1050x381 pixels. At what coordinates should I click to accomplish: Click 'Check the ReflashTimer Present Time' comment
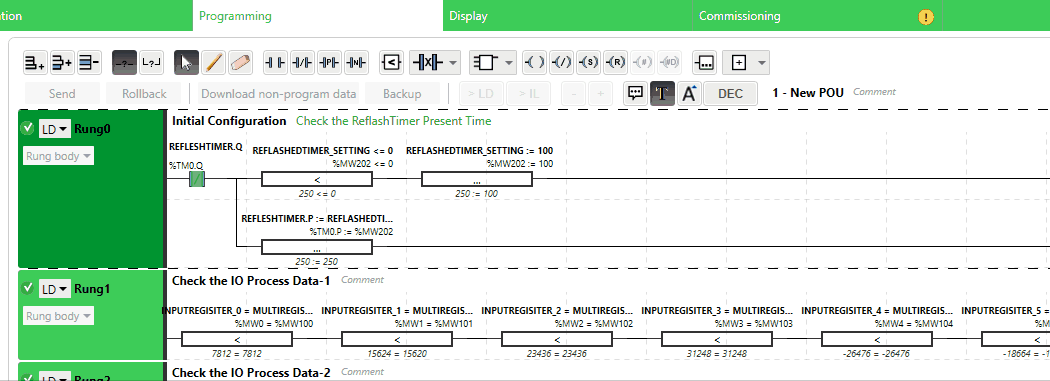coord(394,121)
